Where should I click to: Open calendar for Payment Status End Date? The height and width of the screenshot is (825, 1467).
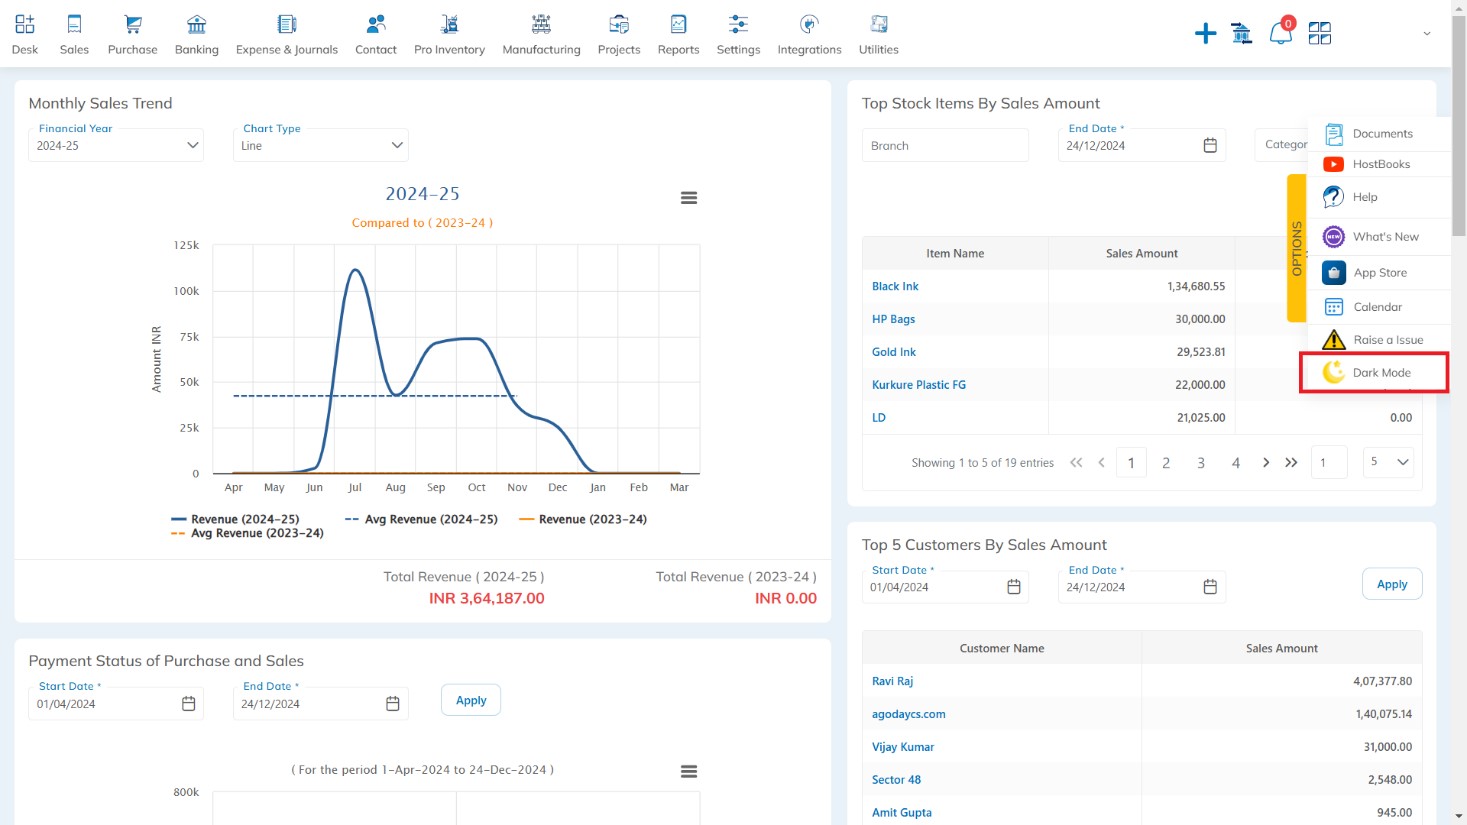pos(393,704)
